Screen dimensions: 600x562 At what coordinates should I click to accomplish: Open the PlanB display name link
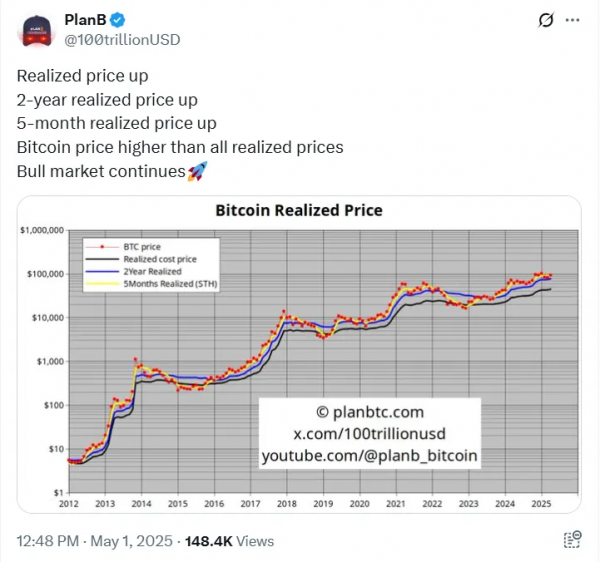tap(85, 20)
